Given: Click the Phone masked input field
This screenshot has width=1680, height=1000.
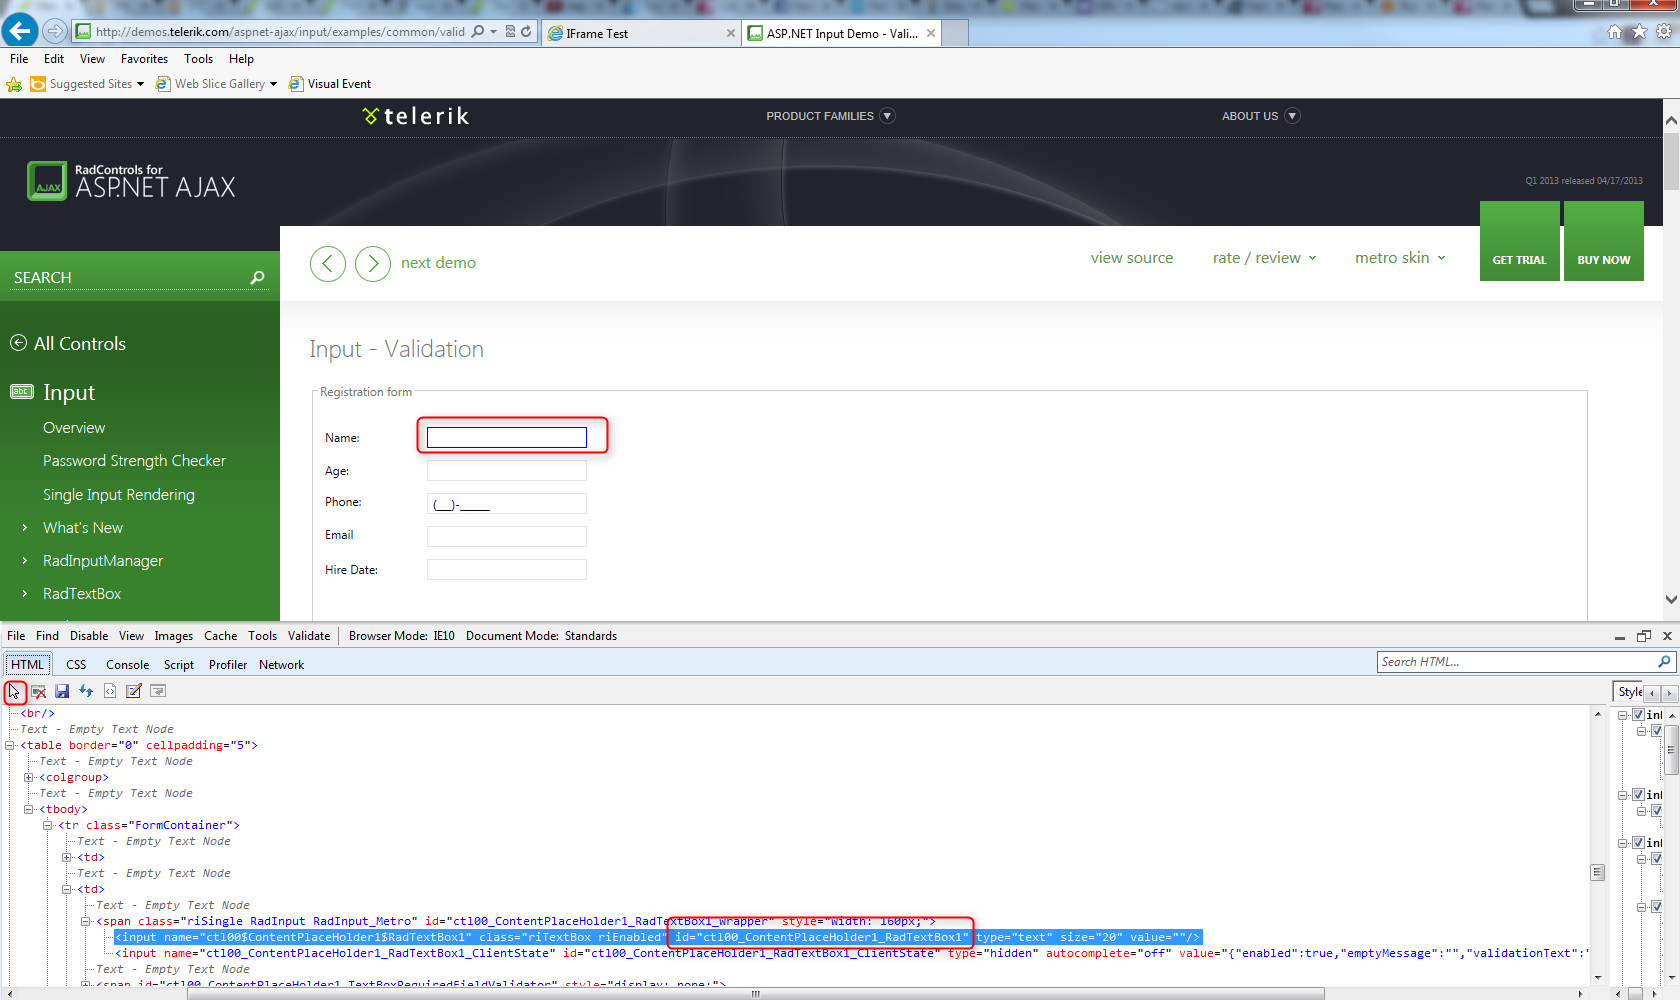Looking at the screenshot, I should point(507,503).
